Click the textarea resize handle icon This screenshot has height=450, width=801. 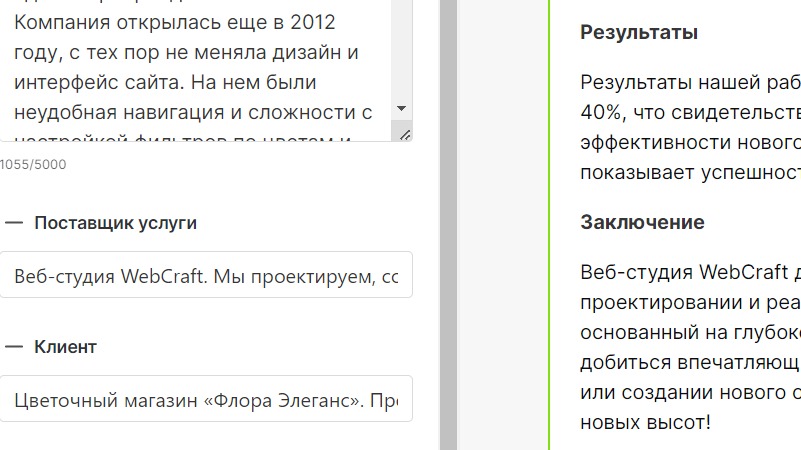405,135
